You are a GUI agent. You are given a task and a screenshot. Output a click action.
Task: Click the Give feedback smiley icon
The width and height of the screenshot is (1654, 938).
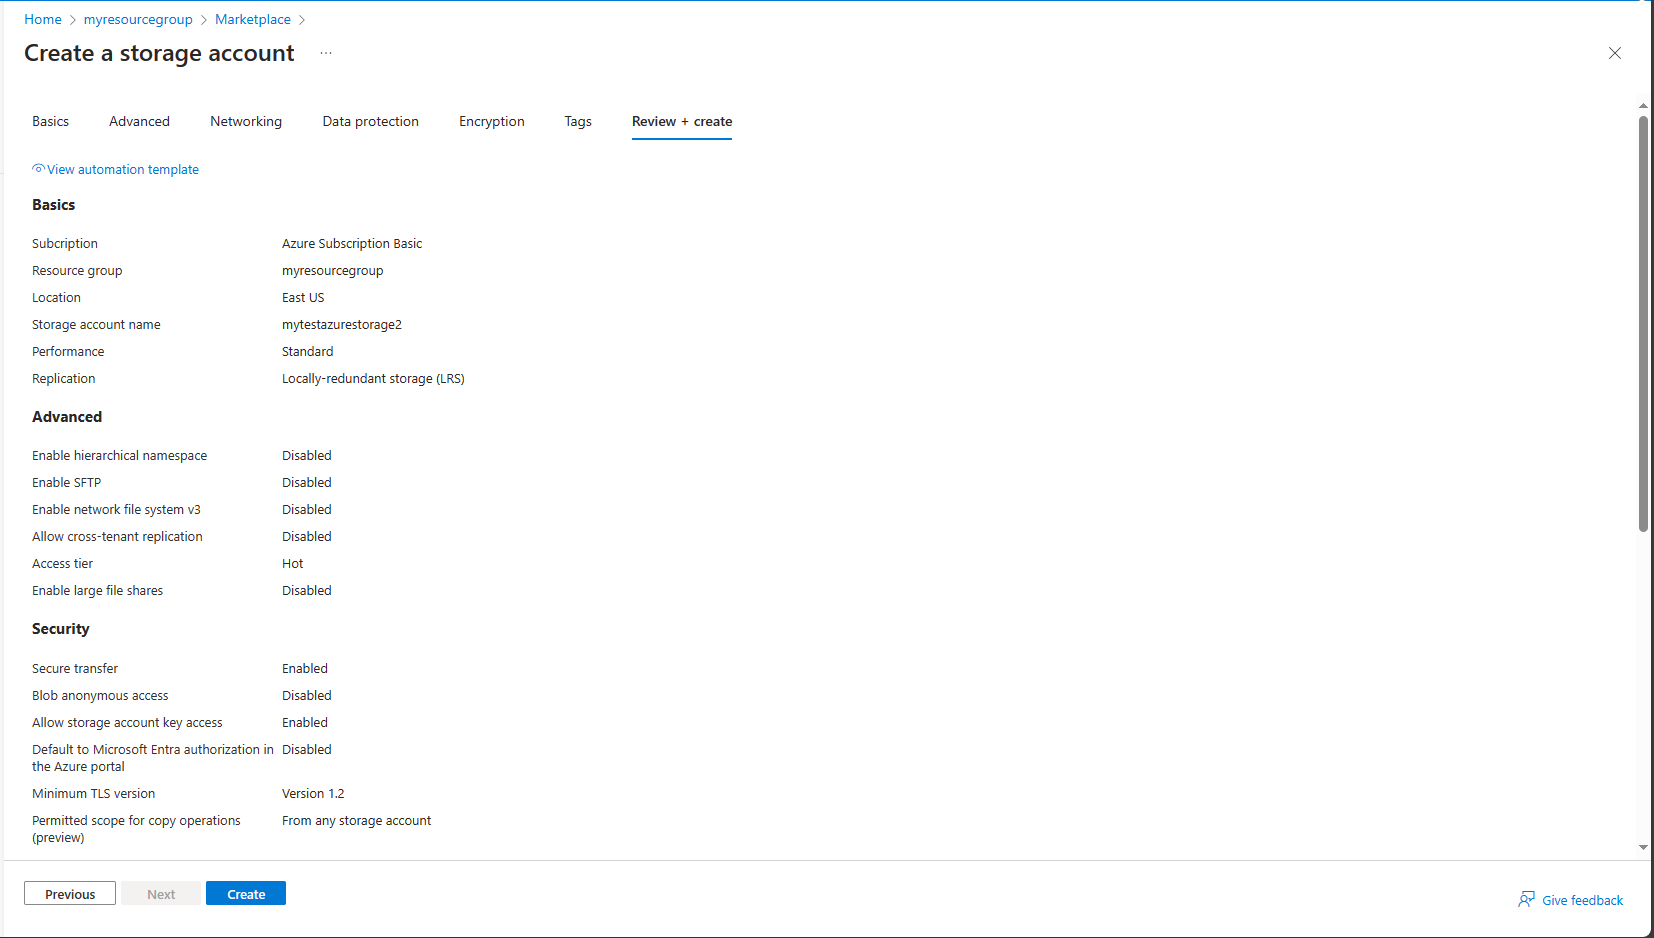tap(1526, 899)
